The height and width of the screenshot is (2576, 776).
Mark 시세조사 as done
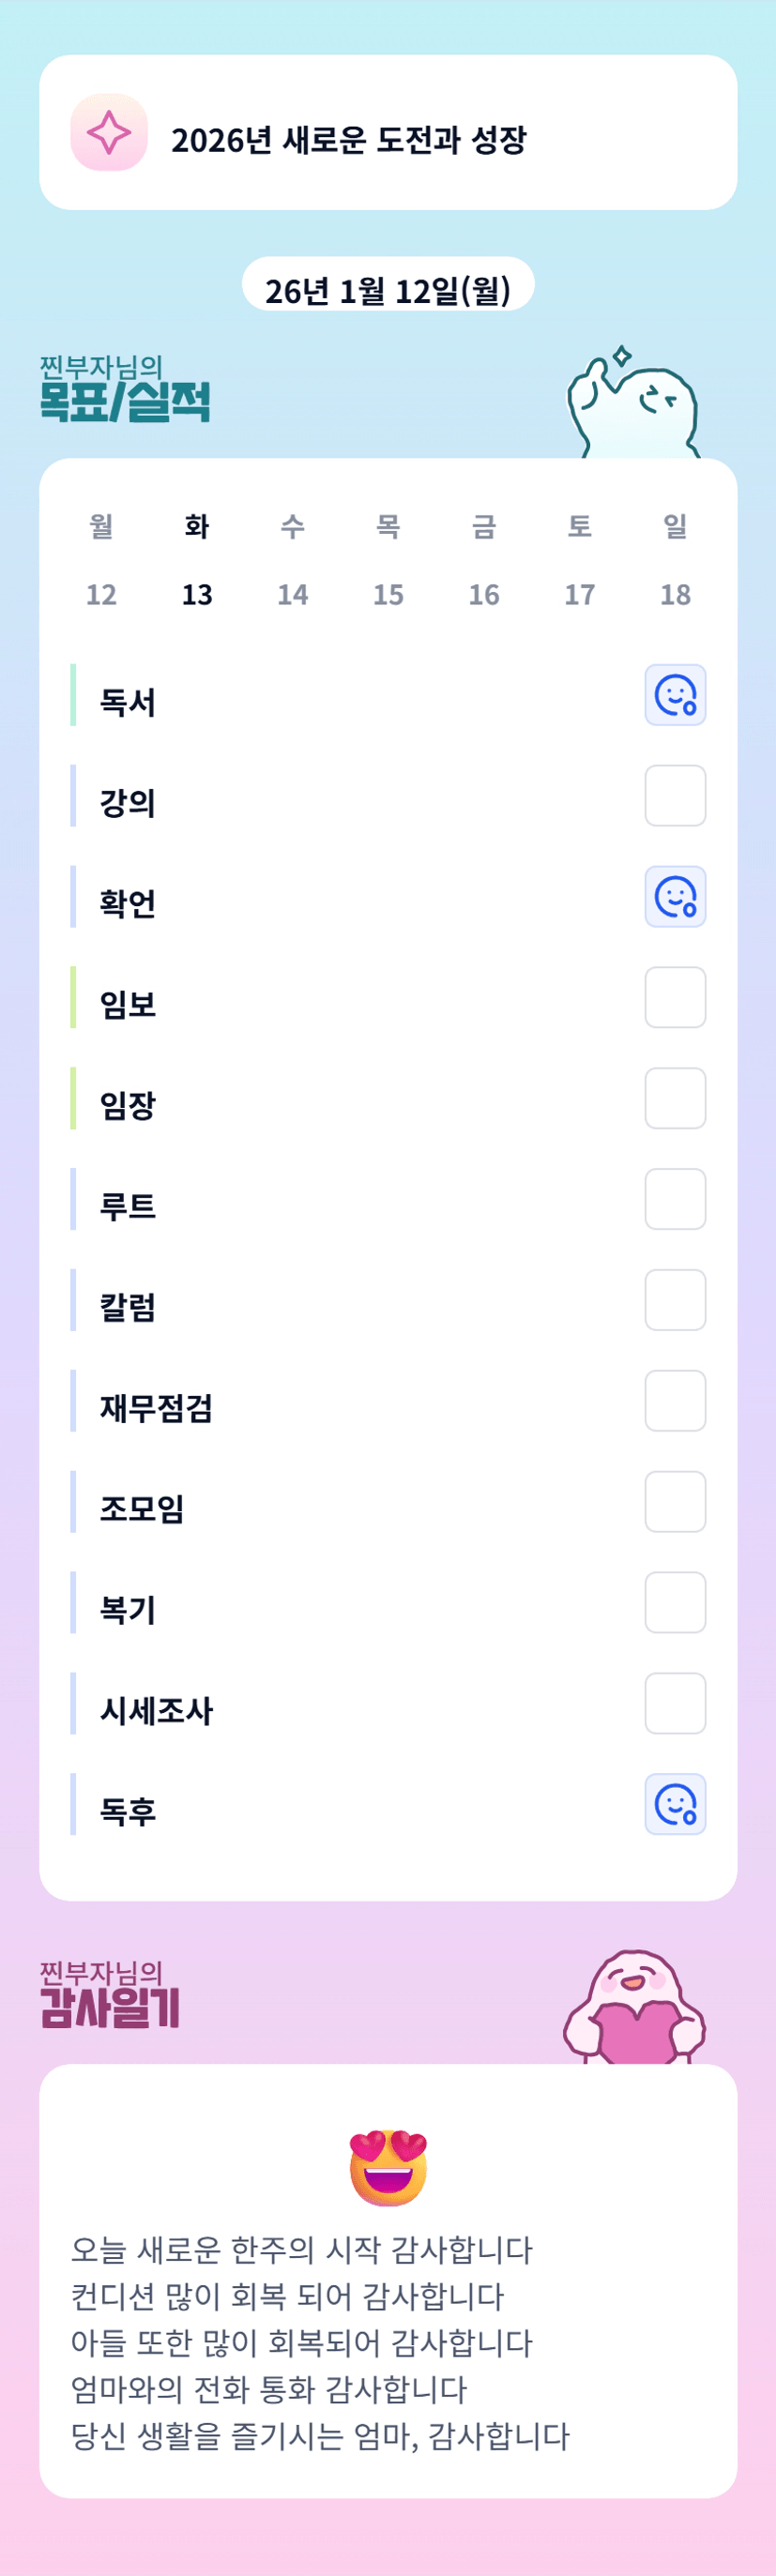(675, 1703)
